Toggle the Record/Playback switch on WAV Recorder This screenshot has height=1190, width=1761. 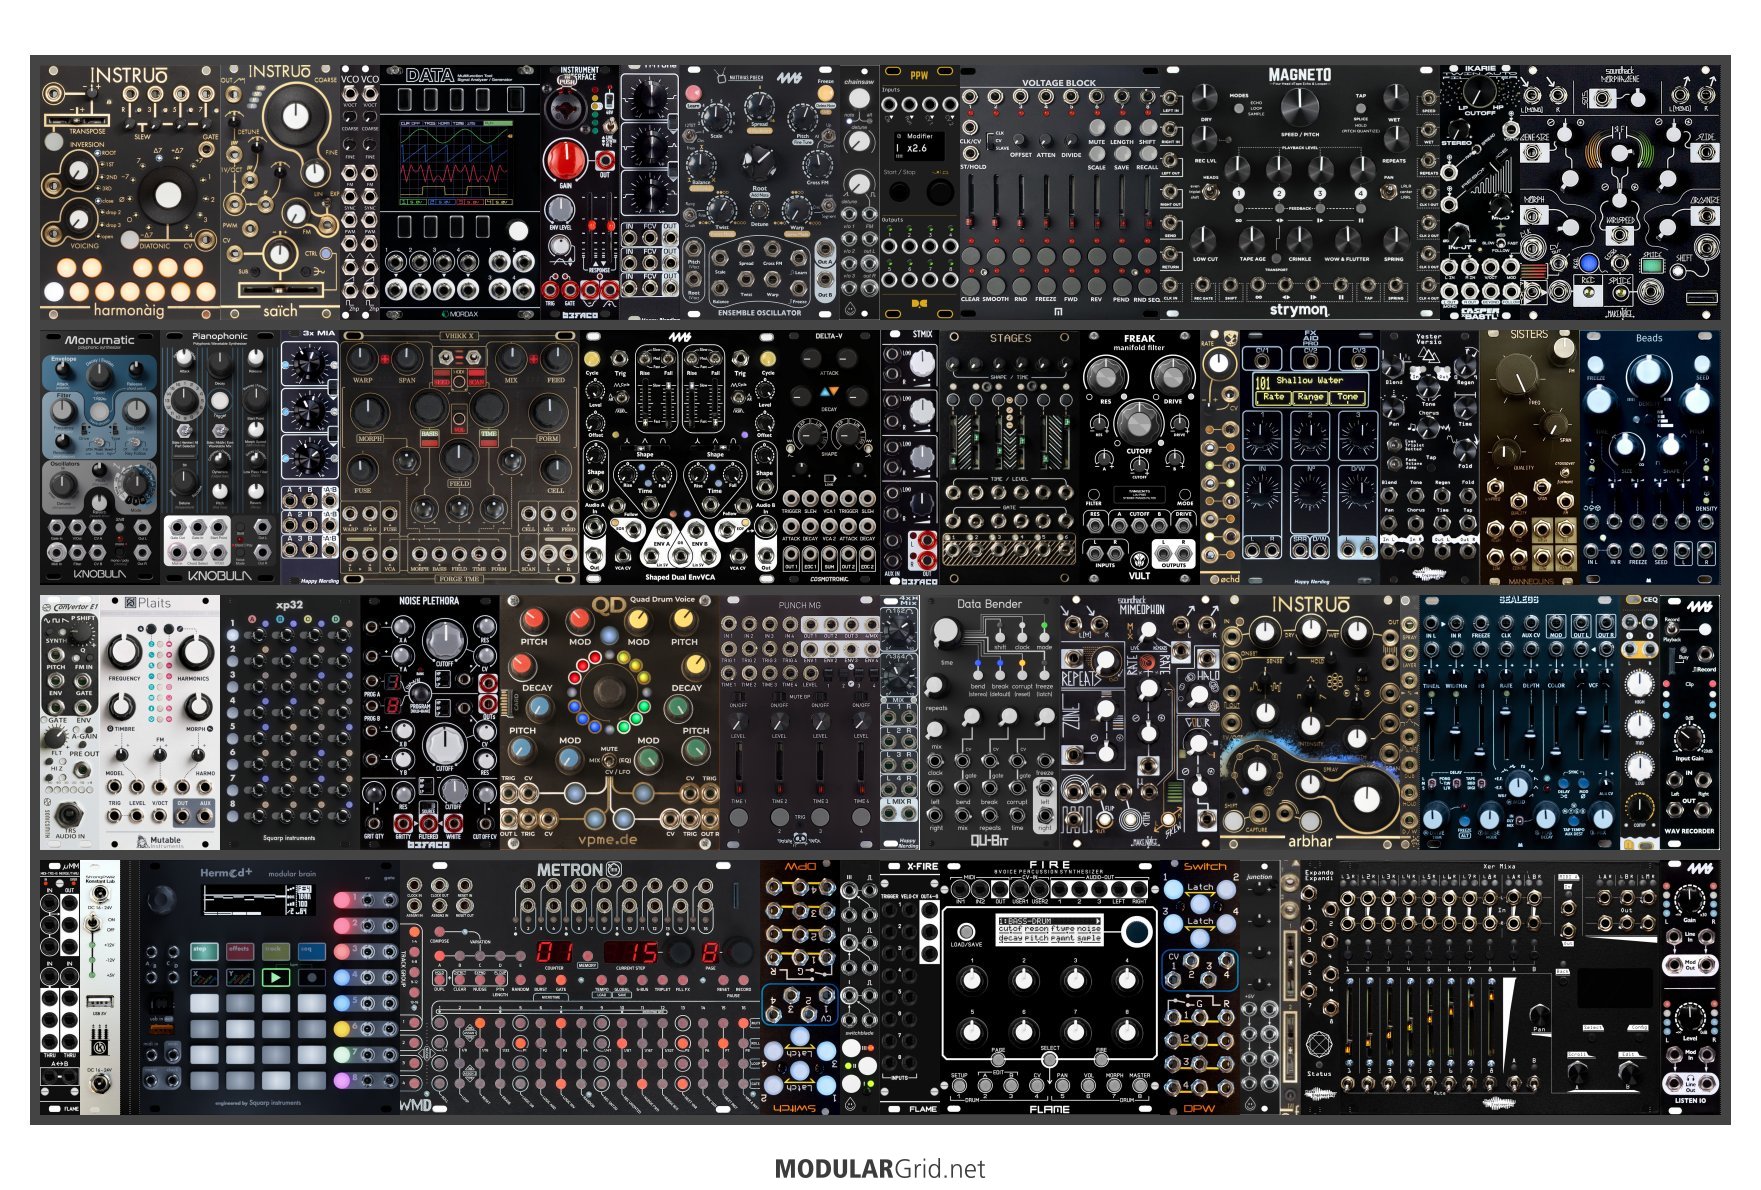pyautogui.click(x=1670, y=628)
